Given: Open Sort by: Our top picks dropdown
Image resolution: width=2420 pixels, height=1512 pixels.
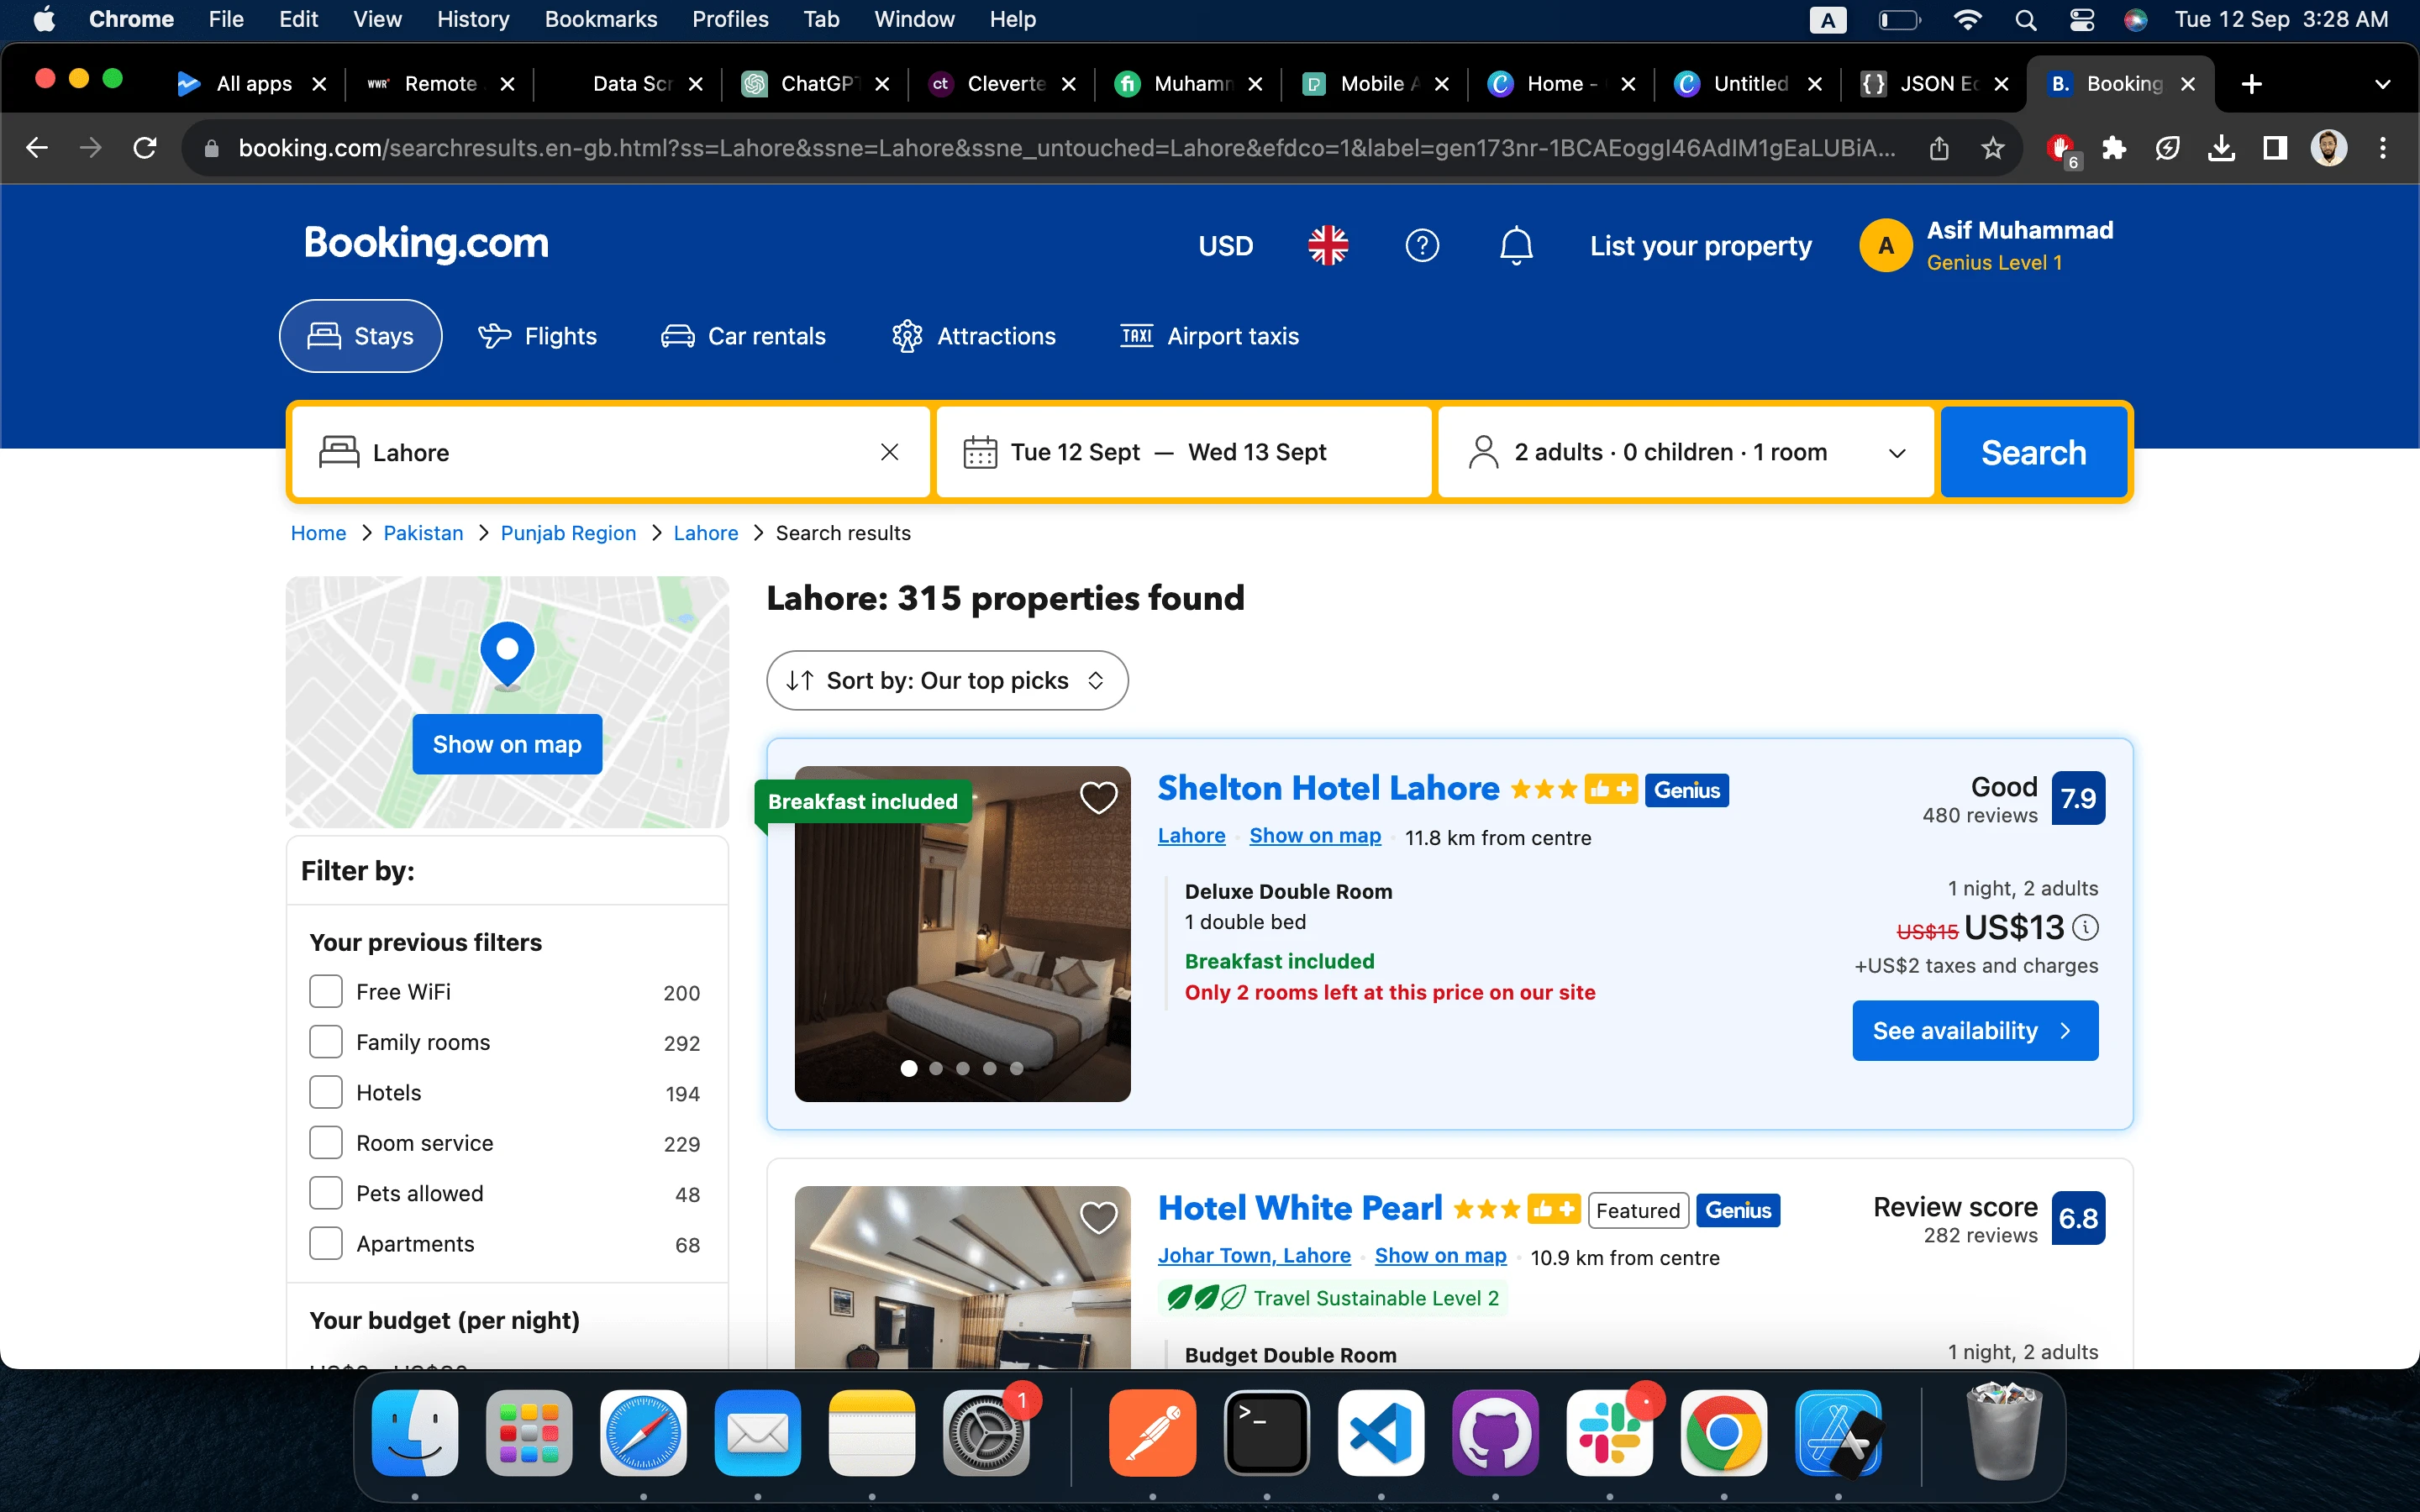Looking at the screenshot, I should click(947, 681).
